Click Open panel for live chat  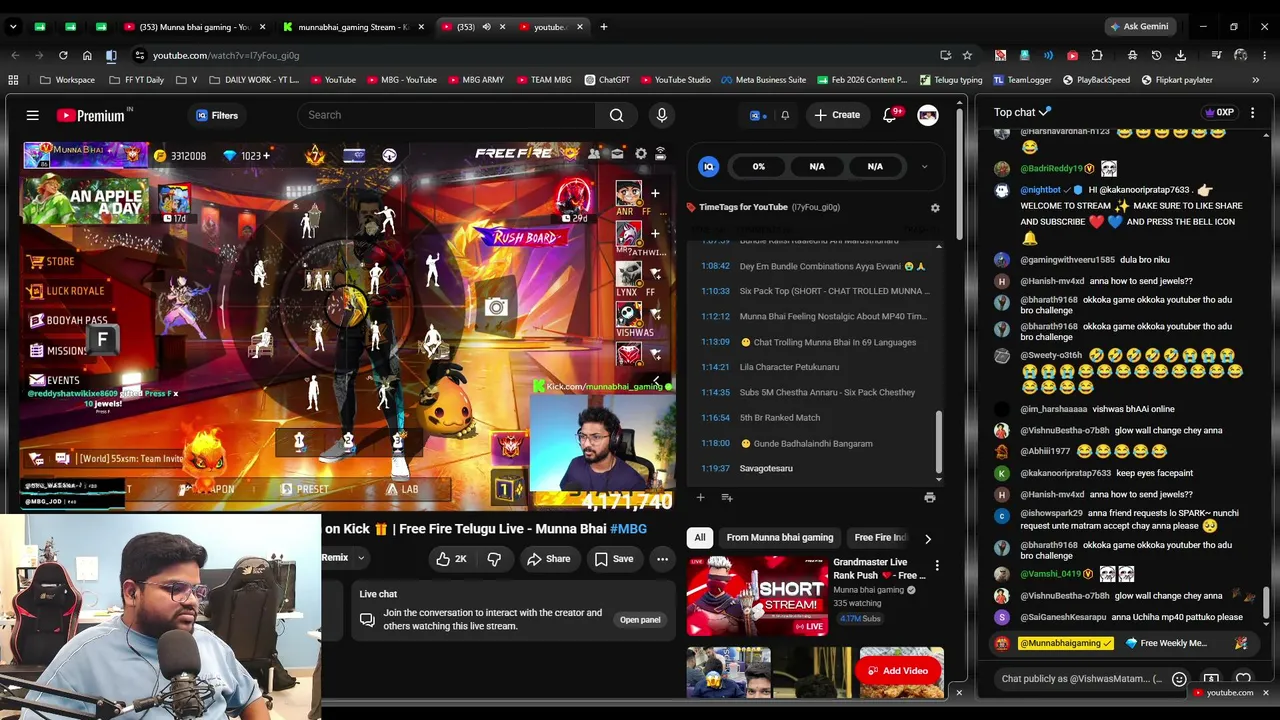click(x=640, y=620)
